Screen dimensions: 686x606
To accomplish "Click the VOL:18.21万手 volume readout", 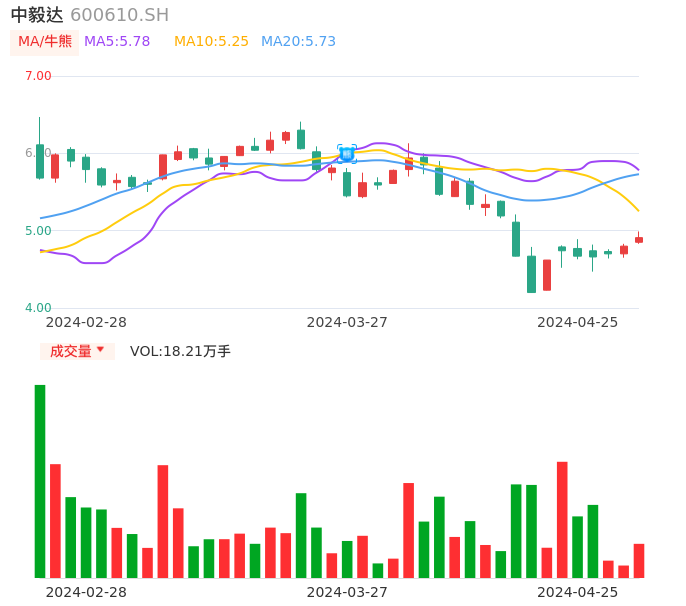I will pos(180,351).
